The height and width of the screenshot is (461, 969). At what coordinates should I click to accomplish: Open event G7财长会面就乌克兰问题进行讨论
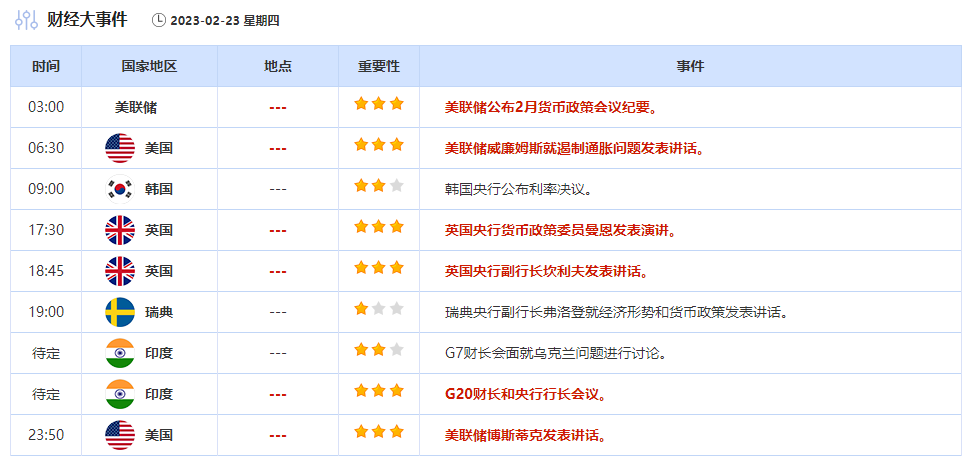point(556,353)
